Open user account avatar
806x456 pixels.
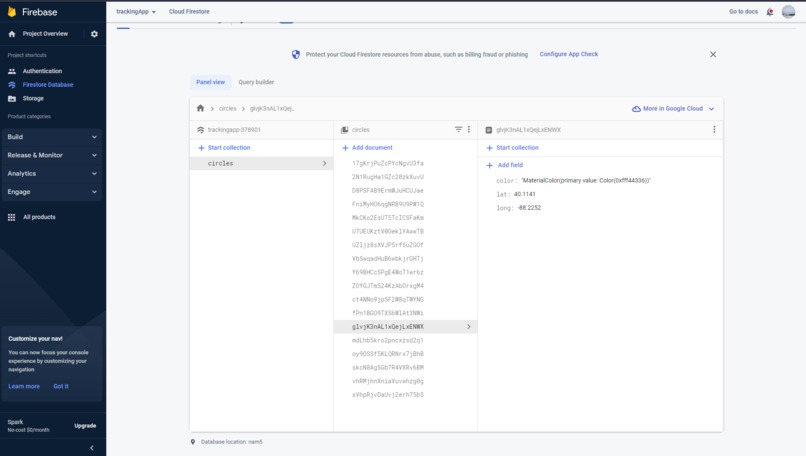click(x=789, y=11)
